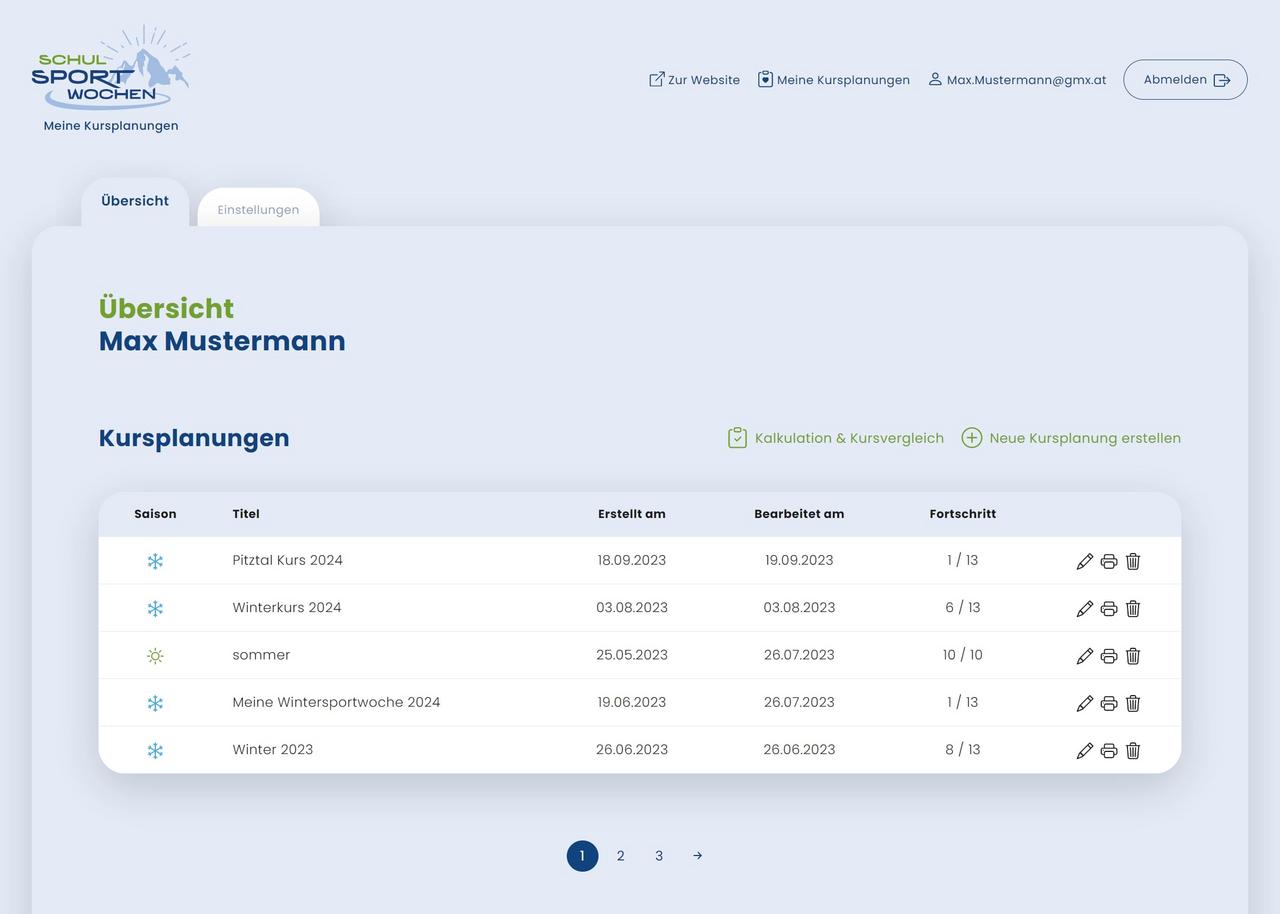
Task: Open the edit pencil for Pitztal Kurs 2024
Action: coord(1085,561)
